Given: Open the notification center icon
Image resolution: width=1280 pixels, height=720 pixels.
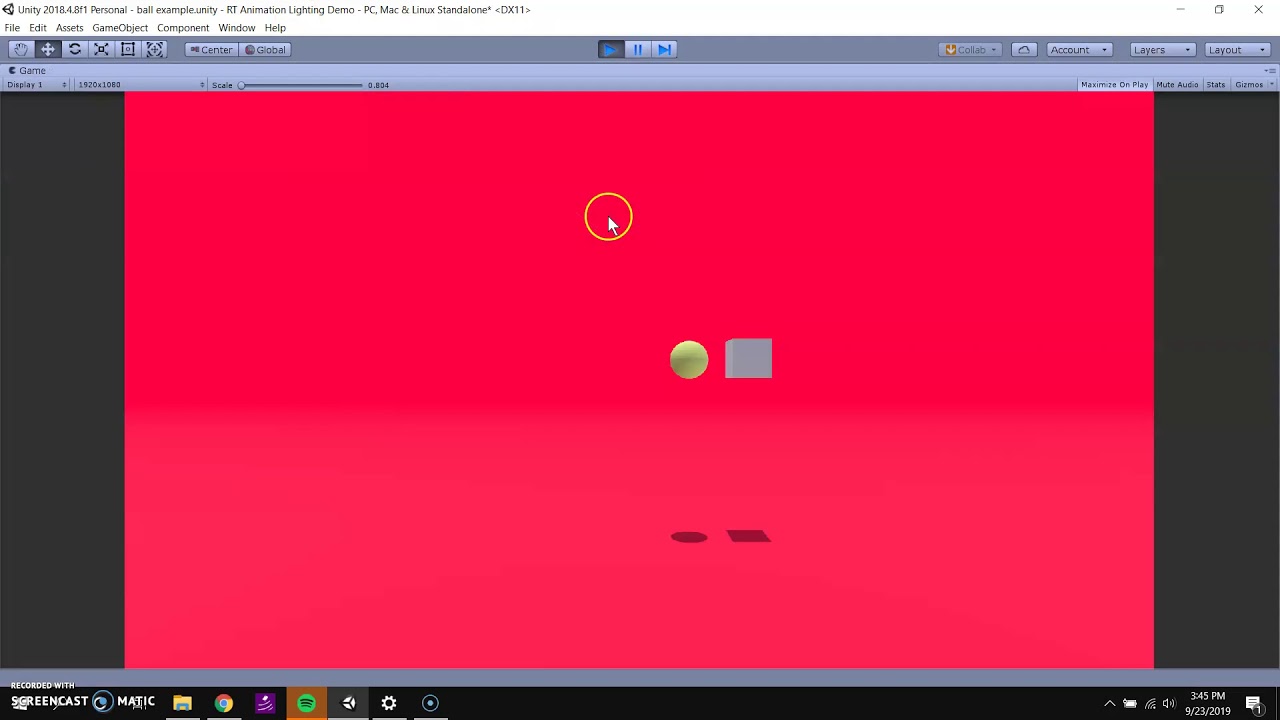Looking at the screenshot, I should pyautogui.click(x=1254, y=704).
